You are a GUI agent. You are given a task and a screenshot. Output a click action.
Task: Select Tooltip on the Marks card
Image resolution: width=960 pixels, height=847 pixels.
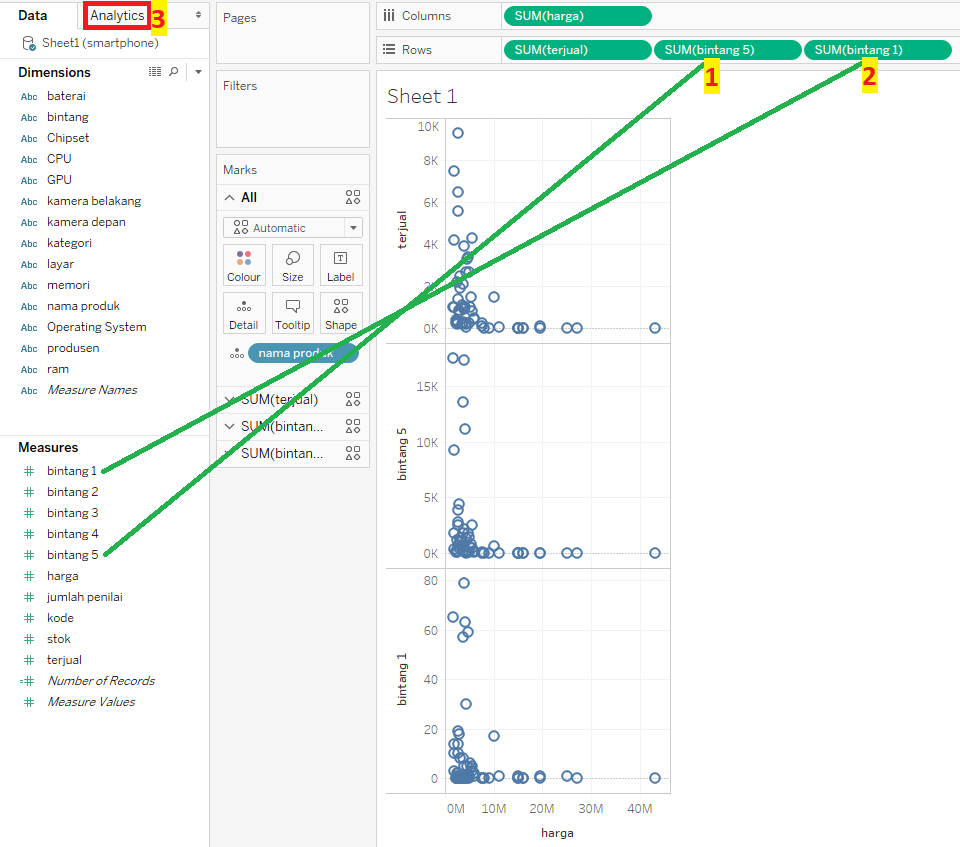[x=292, y=312]
